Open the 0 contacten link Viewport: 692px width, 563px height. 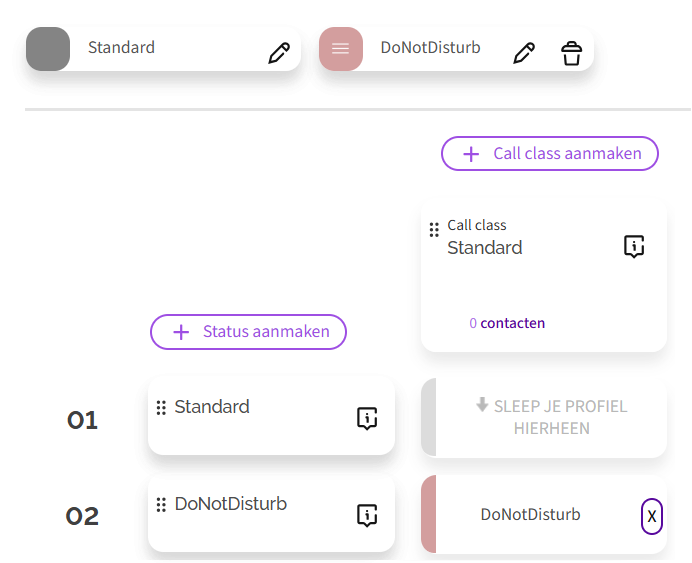[507, 323]
